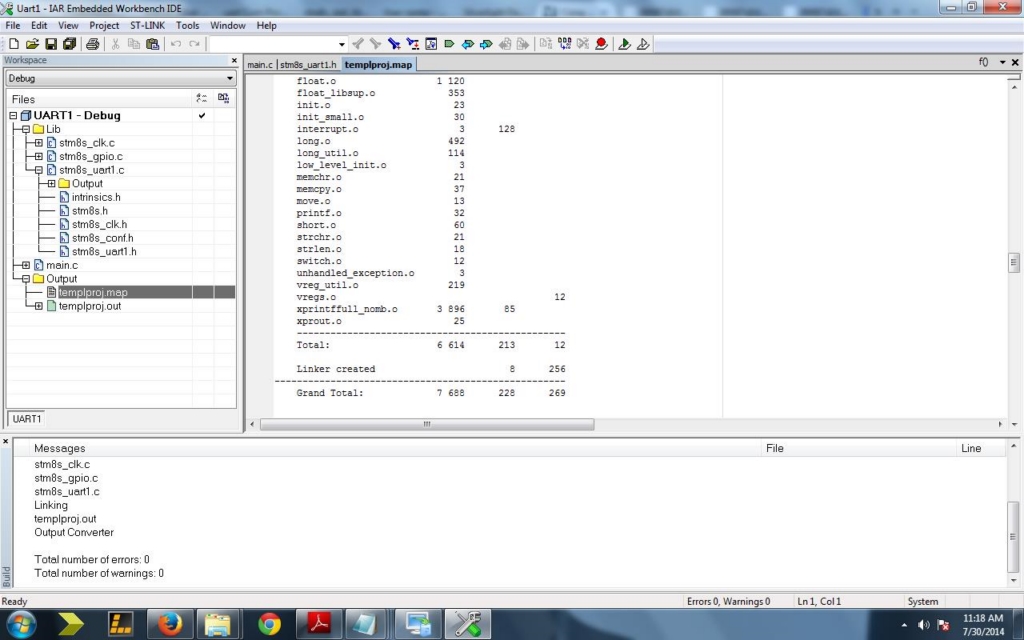1024x640 pixels.
Task: Click the Replace toolbar icon
Action: 412,44
